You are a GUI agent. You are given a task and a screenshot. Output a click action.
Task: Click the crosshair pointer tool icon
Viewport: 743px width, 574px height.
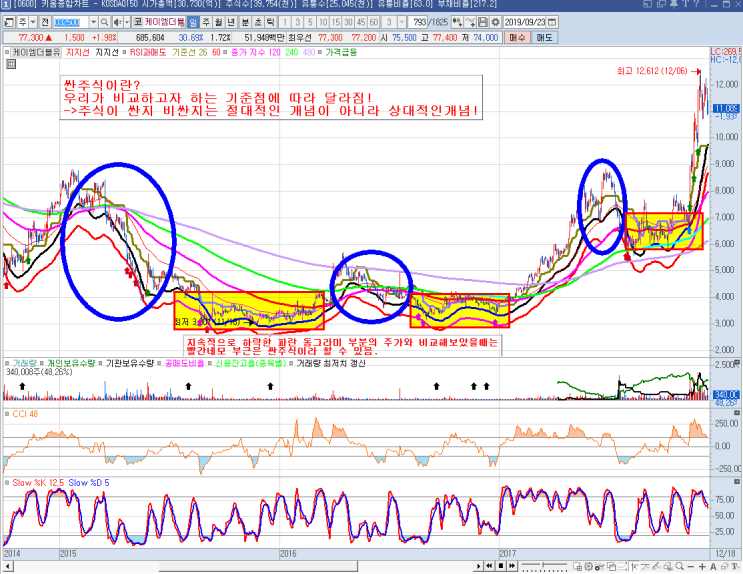[634, 566]
